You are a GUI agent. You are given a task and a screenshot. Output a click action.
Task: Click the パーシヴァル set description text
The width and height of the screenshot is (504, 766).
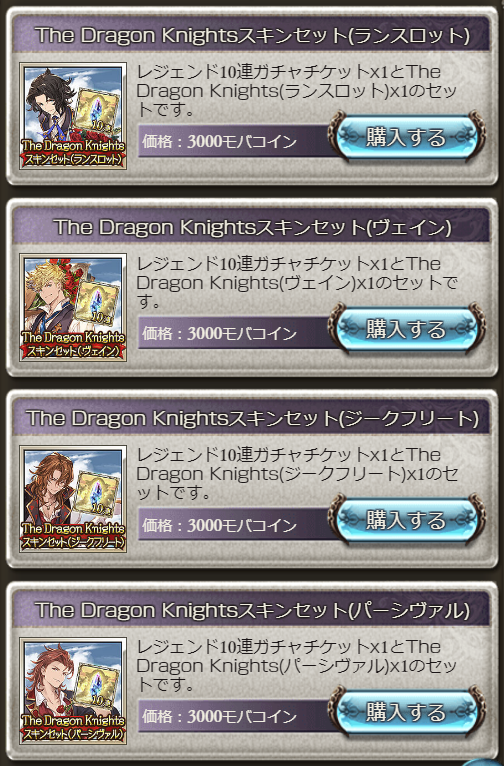296,665
